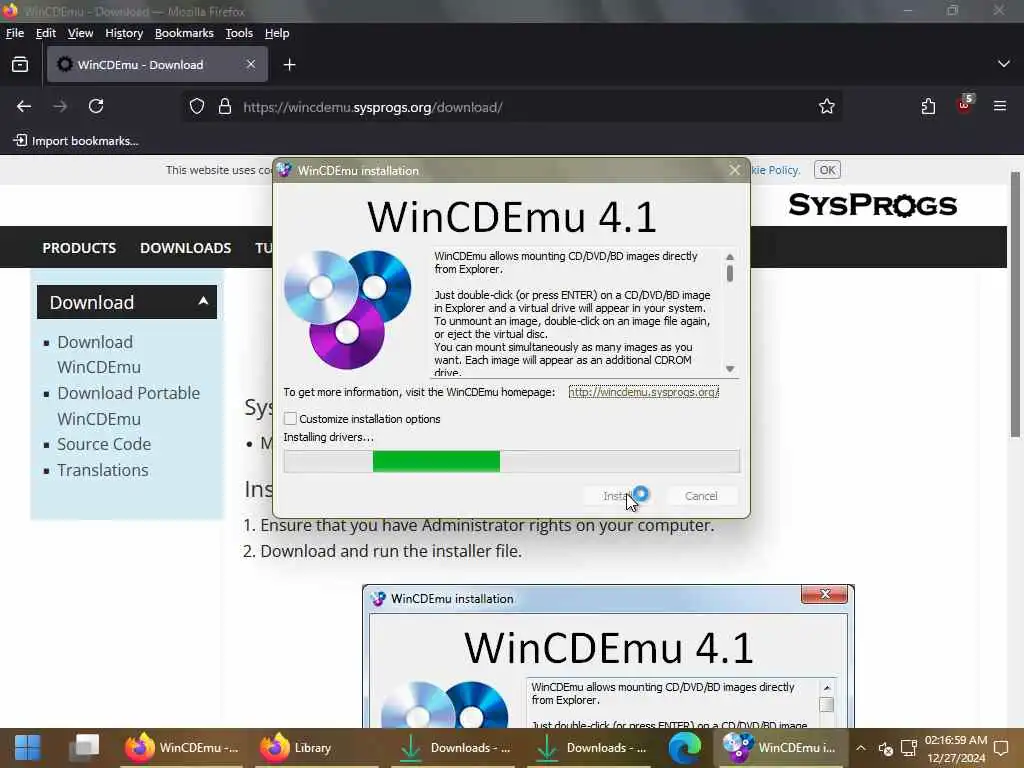Open the notification center icon
This screenshot has width=1024, height=768.
point(1001,748)
